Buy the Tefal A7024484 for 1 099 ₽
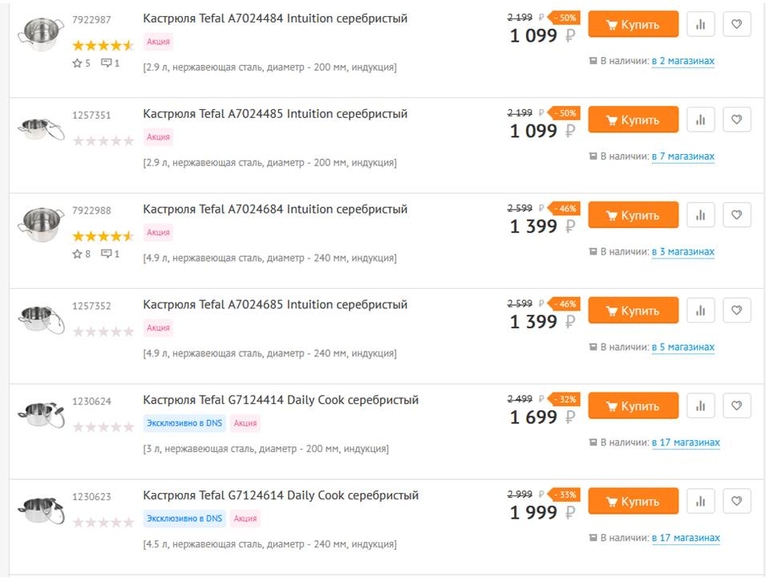The image size is (770, 578). pyautogui.click(x=633, y=24)
